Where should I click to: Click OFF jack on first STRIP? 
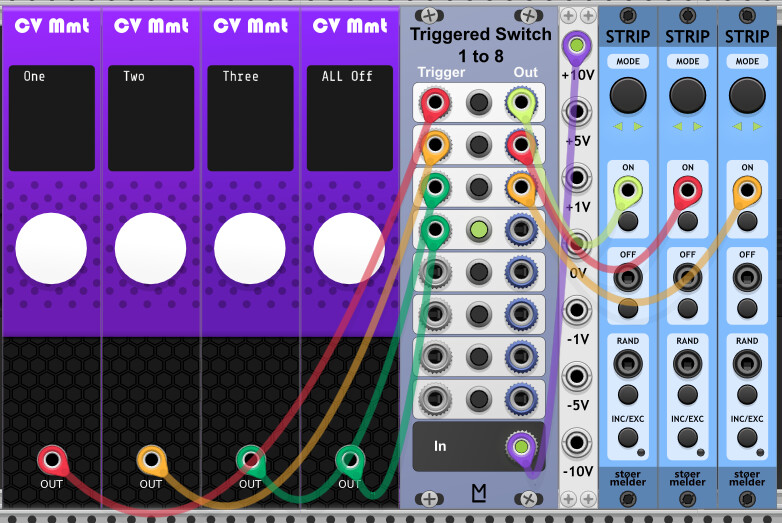pos(628,277)
